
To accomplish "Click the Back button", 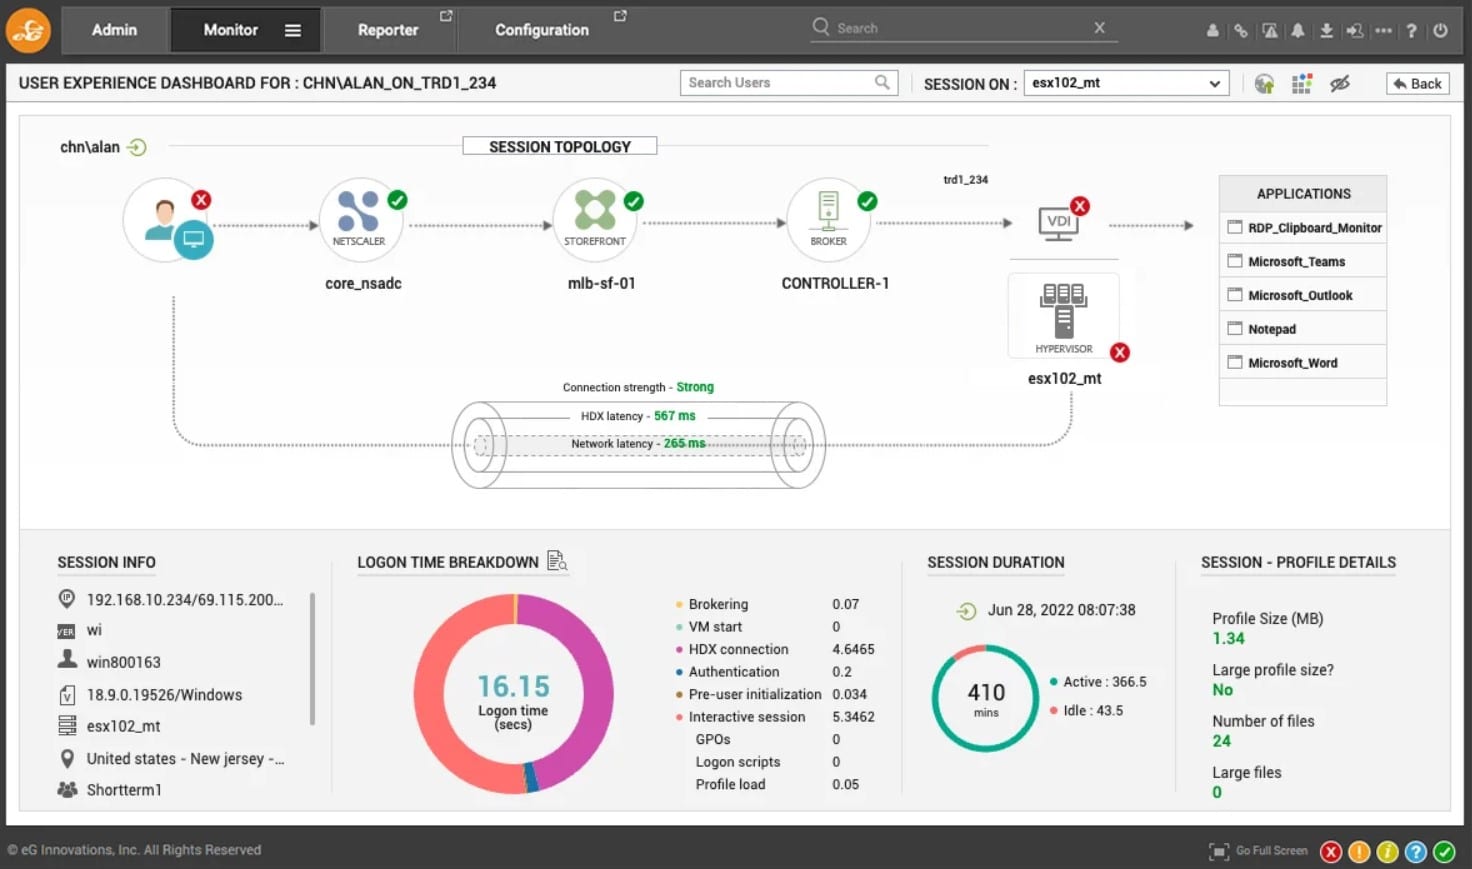I will click(1417, 84).
